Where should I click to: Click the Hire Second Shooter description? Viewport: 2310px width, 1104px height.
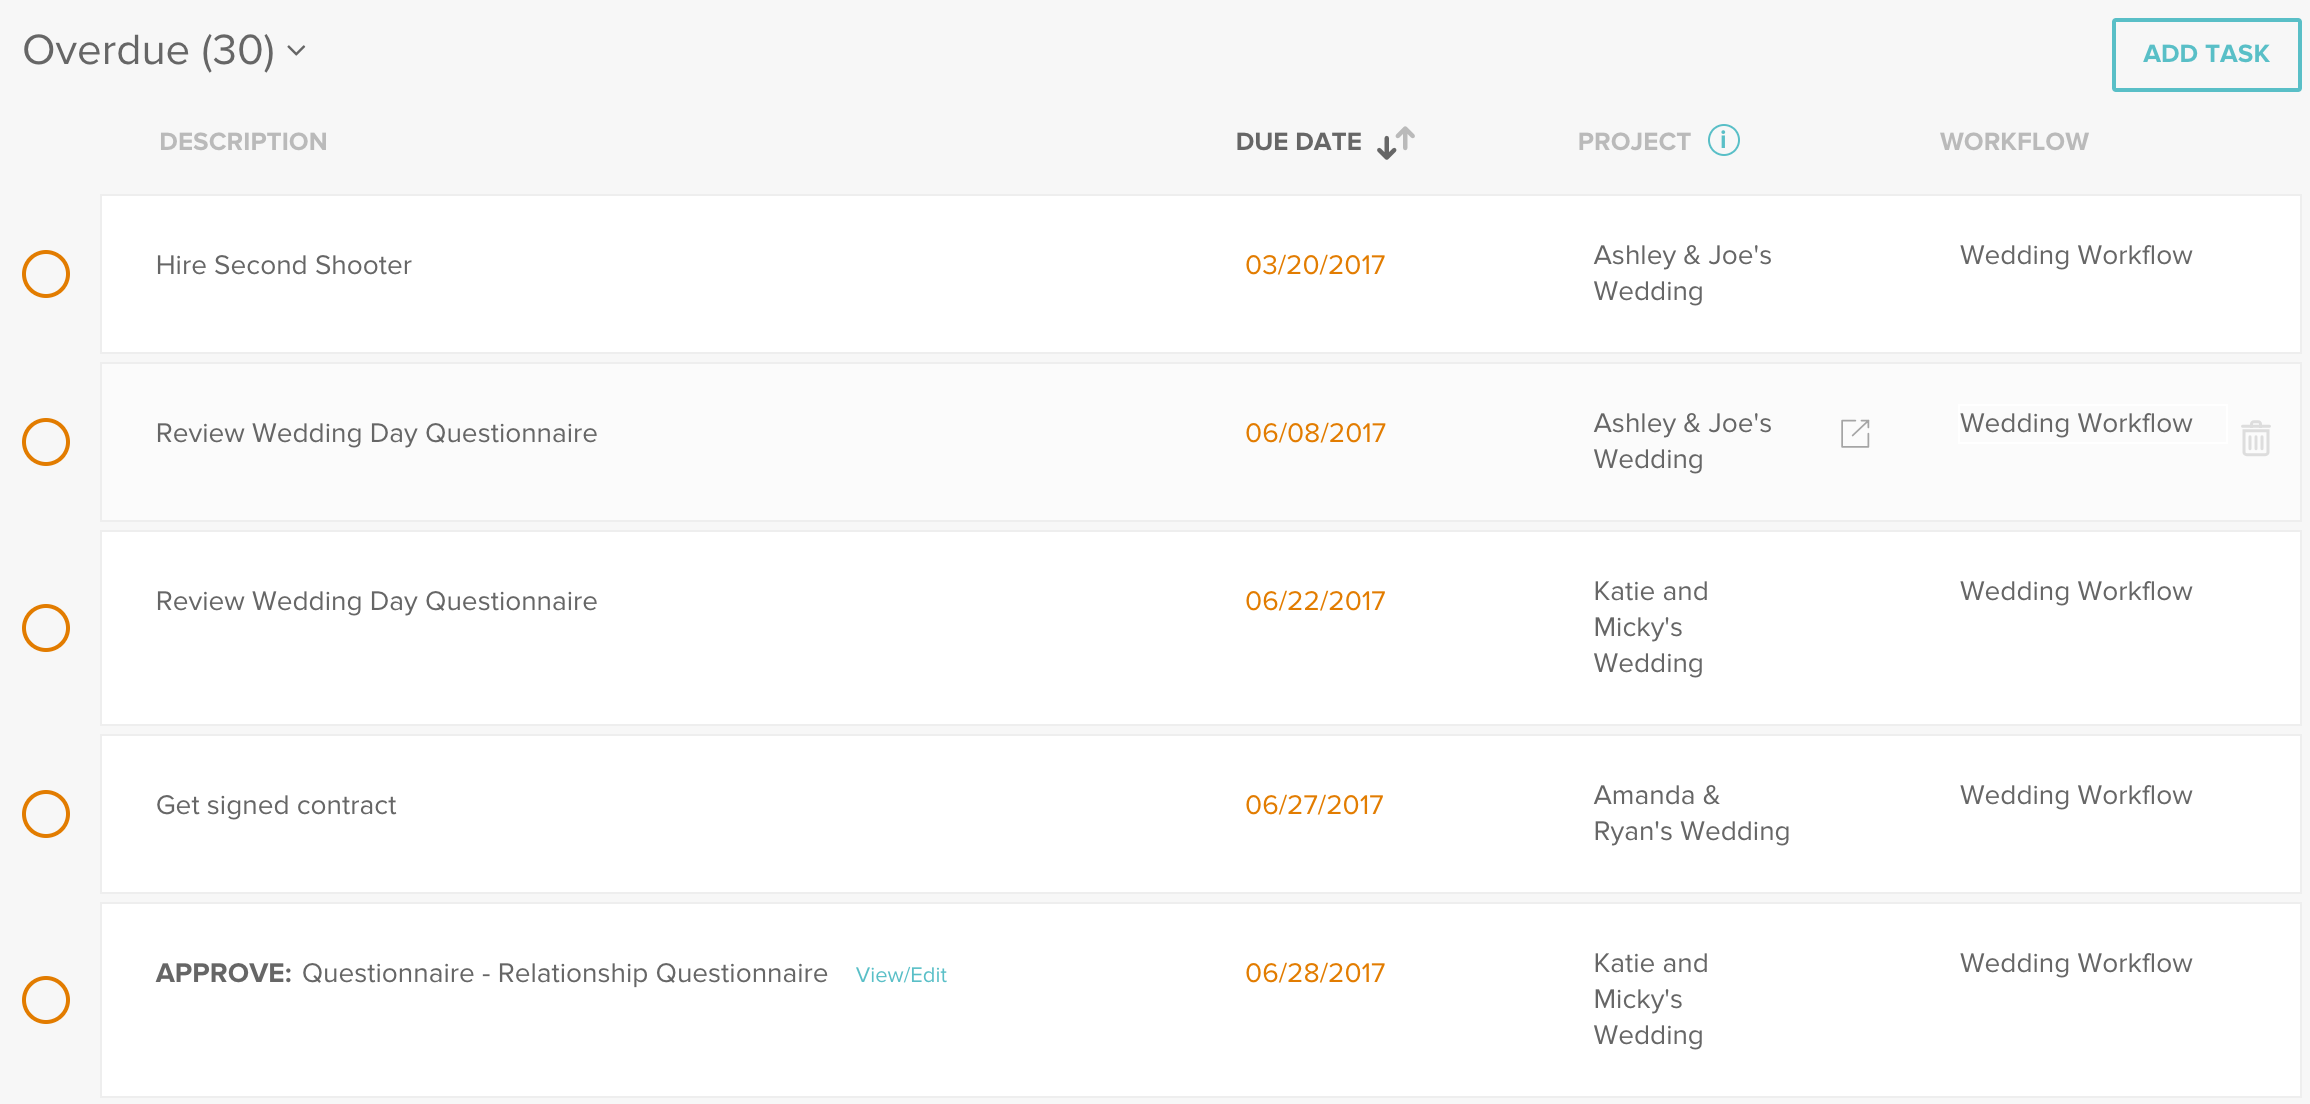click(283, 265)
